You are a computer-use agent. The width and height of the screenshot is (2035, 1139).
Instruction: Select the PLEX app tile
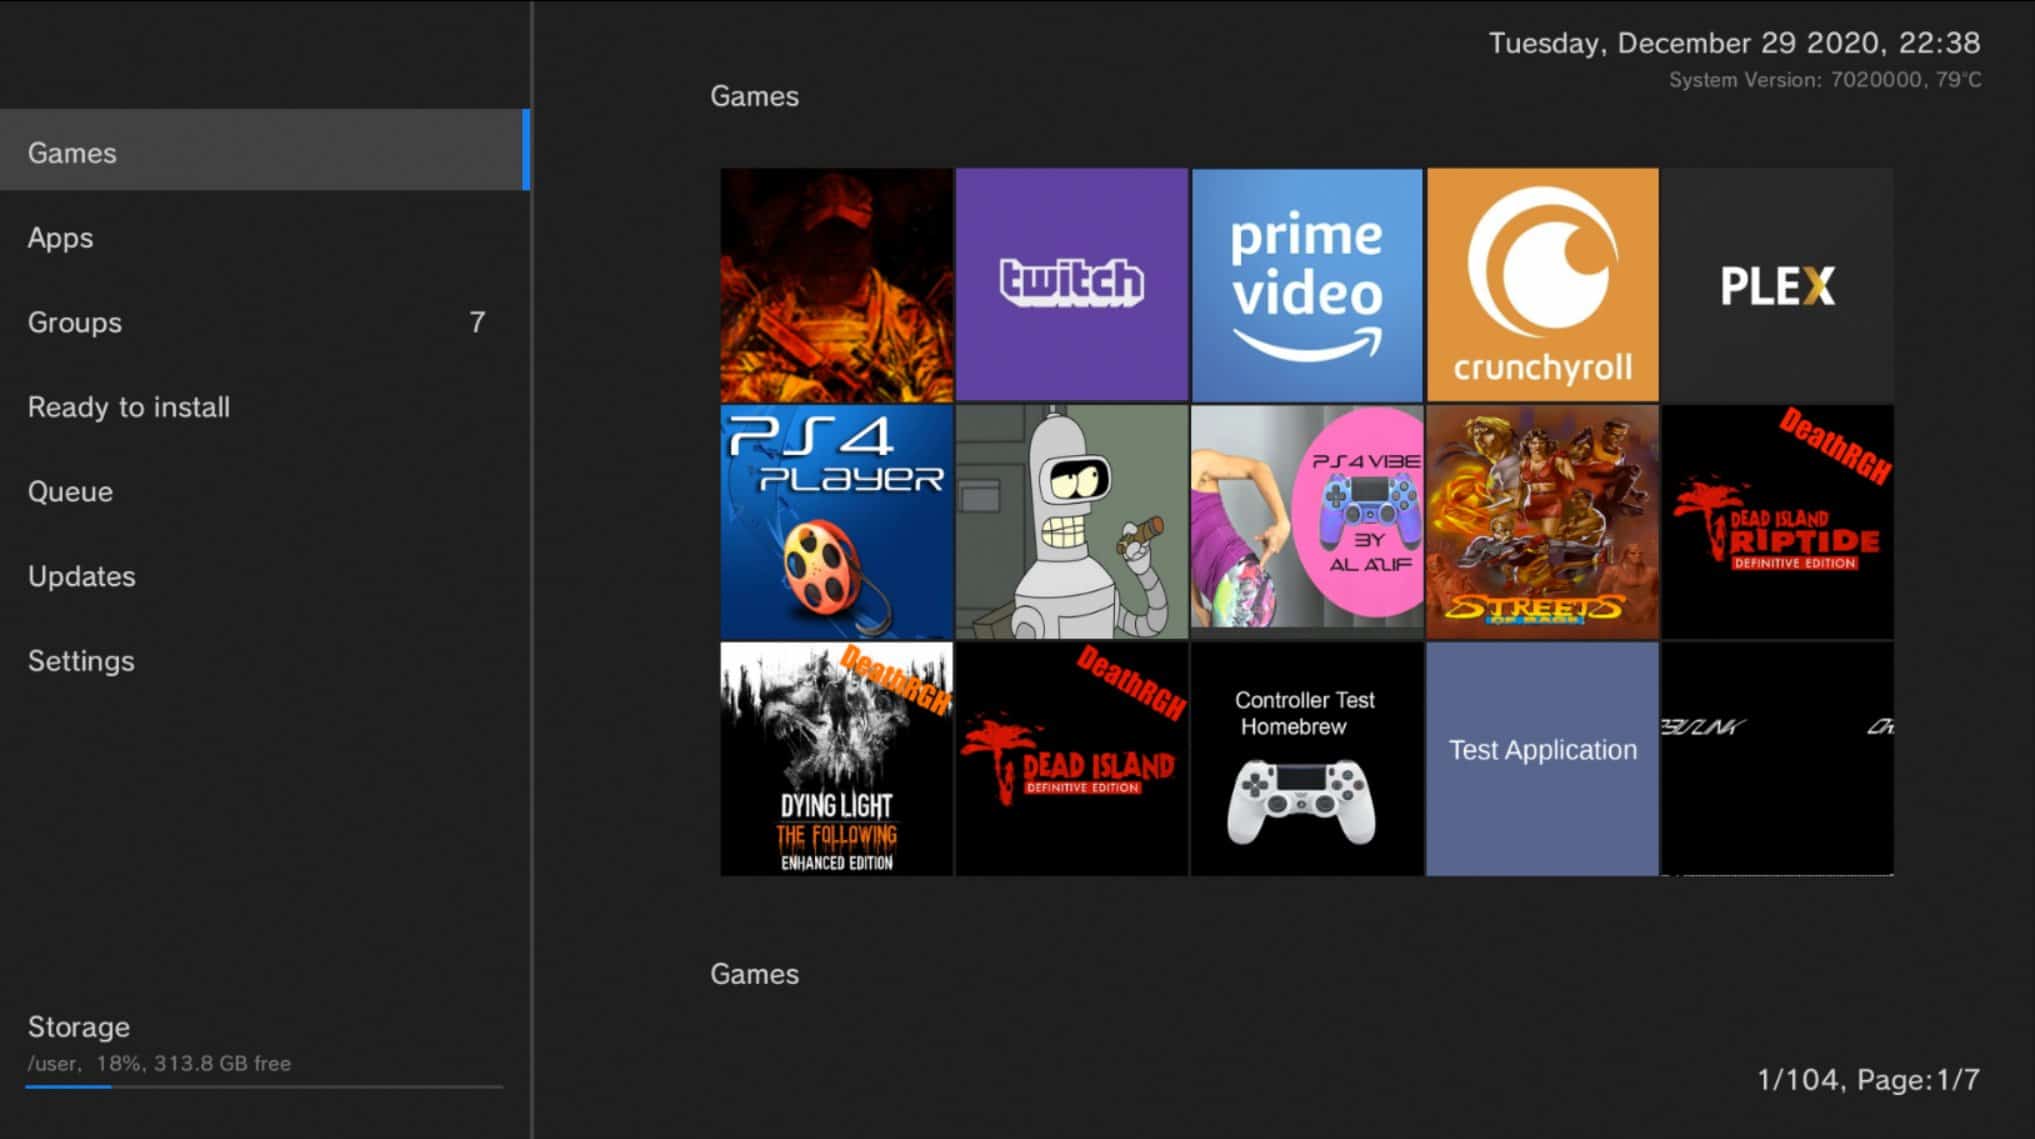pos(1777,285)
